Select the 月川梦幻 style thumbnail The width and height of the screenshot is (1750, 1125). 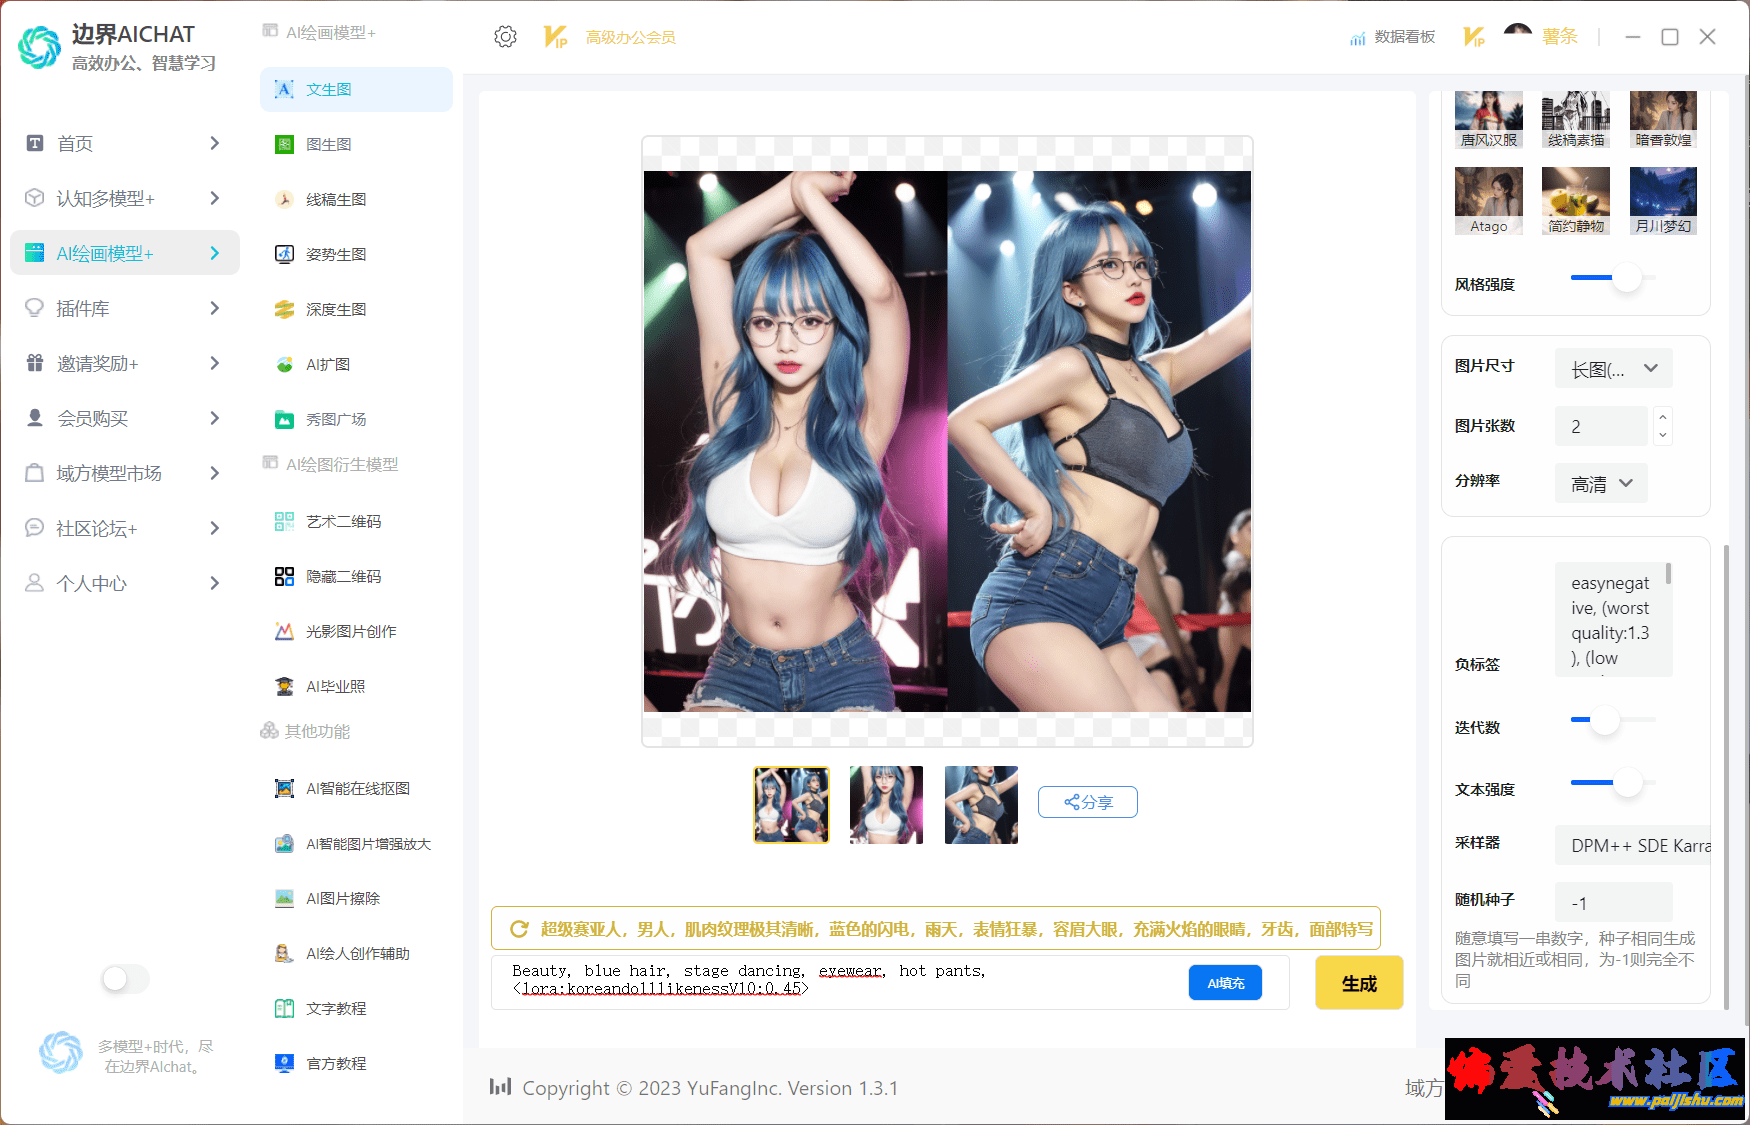1662,201
